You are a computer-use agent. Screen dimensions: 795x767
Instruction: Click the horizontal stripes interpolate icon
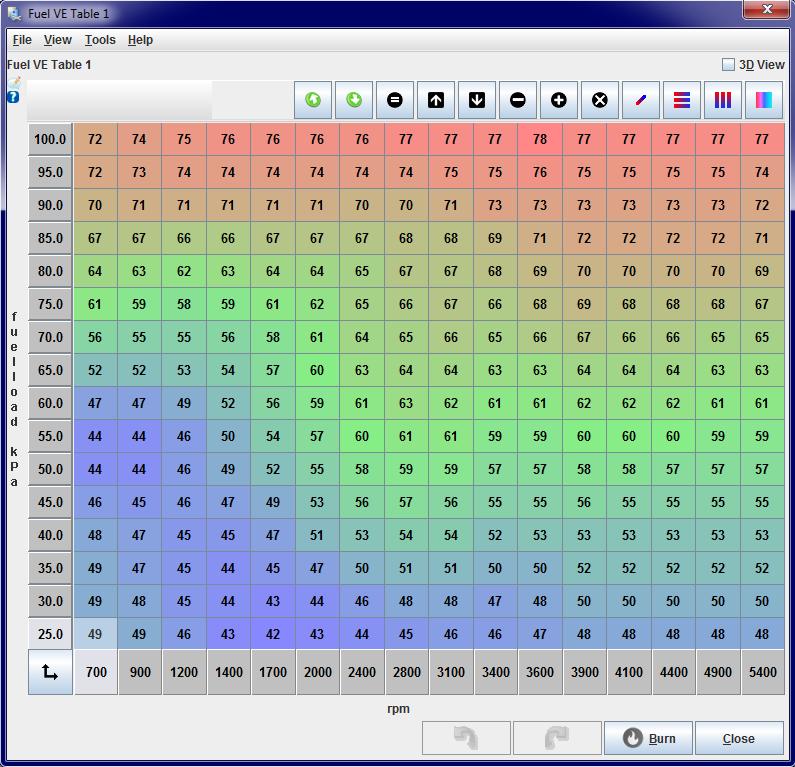(x=682, y=100)
